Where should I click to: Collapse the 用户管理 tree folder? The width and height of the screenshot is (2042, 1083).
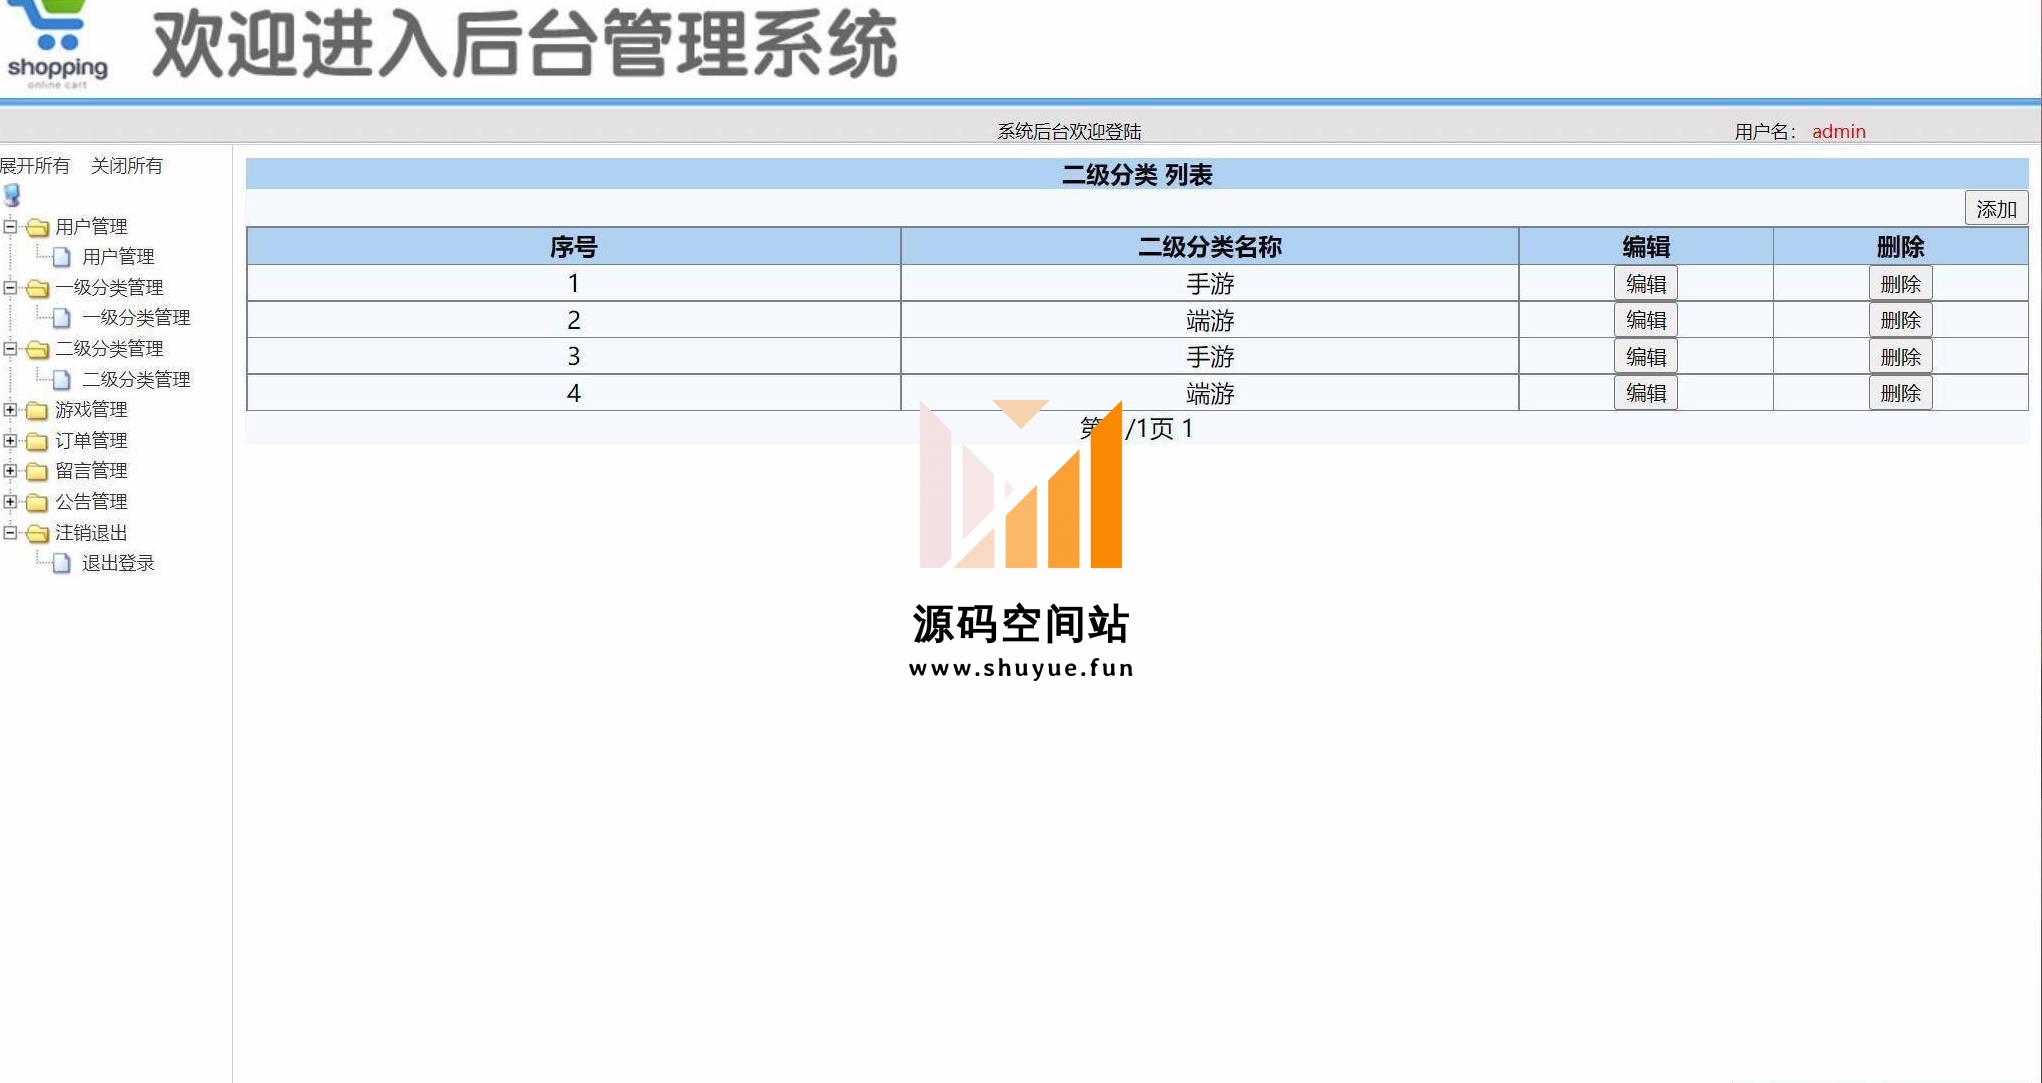[10, 226]
